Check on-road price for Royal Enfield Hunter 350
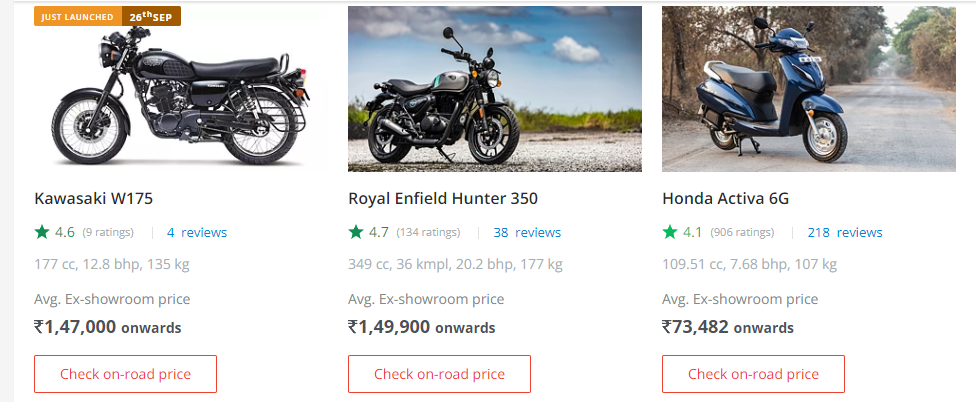Image resolution: width=976 pixels, height=402 pixels. tap(439, 374)
